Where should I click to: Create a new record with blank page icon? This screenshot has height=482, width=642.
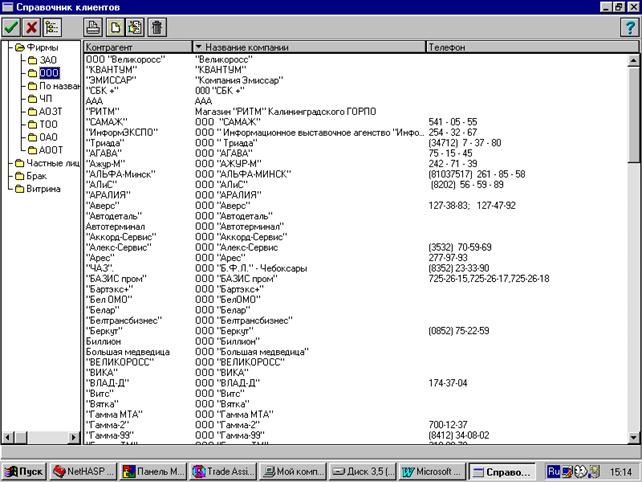pyautogui.click(x=115, y=27)
